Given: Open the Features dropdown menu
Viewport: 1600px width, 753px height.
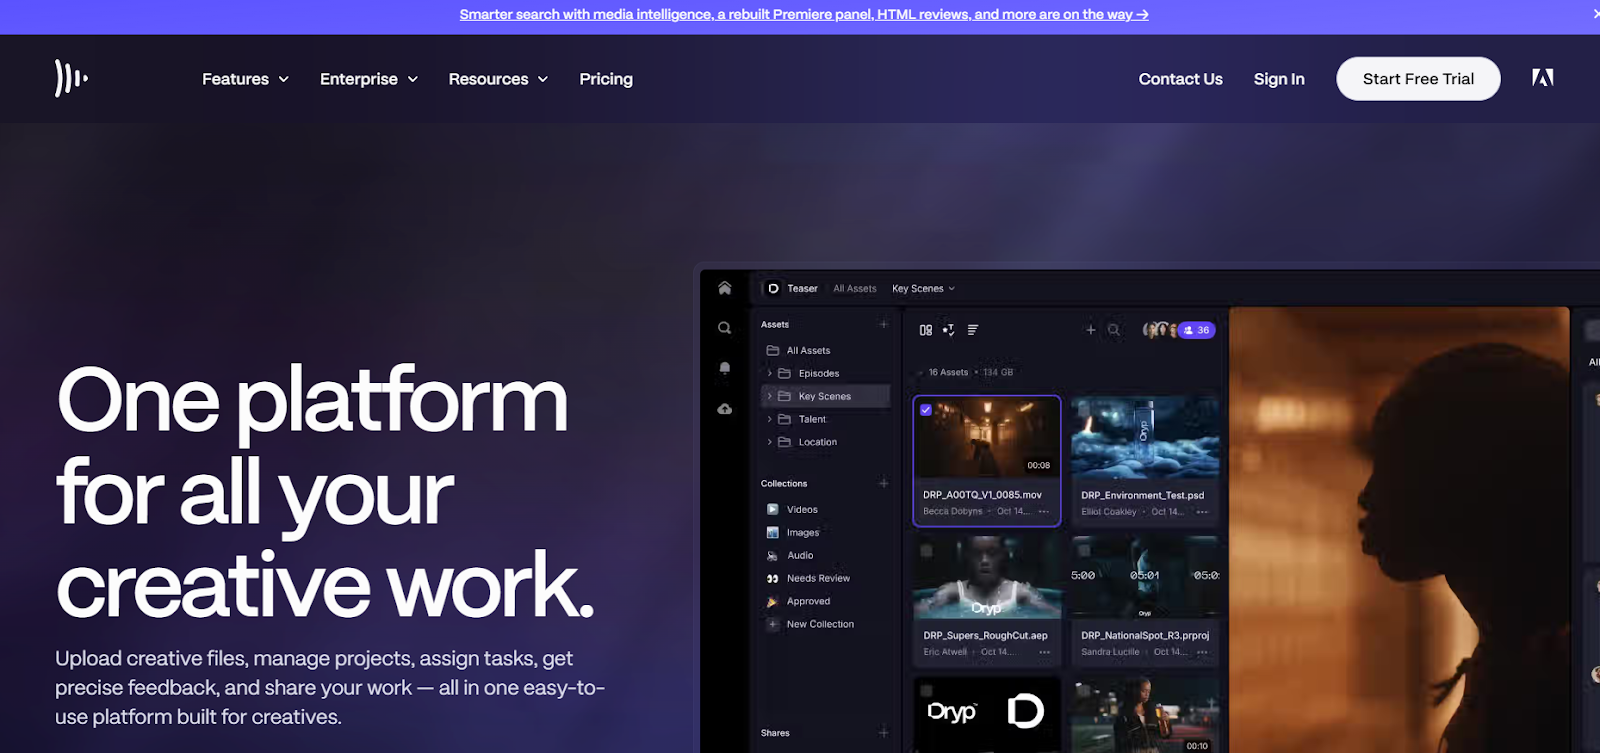Looking at the screenshot, I should [x=245, y=79].
